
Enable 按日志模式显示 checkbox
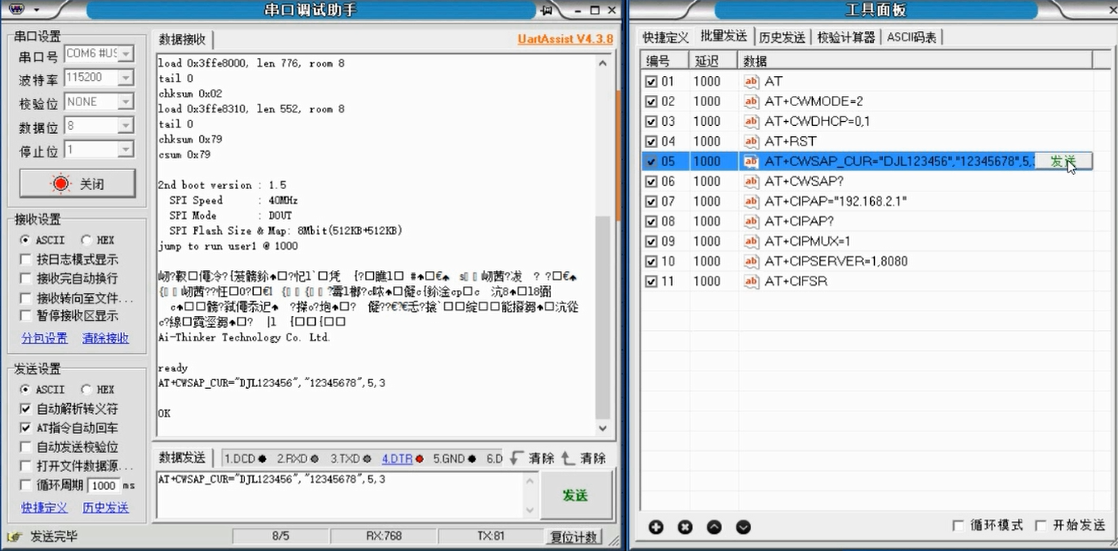point(26,259)
